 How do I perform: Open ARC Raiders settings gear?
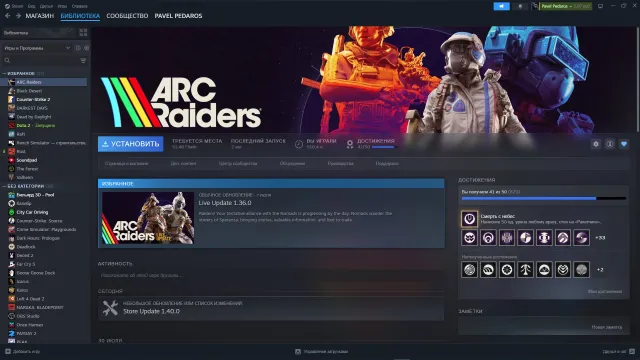coord(596,144)
